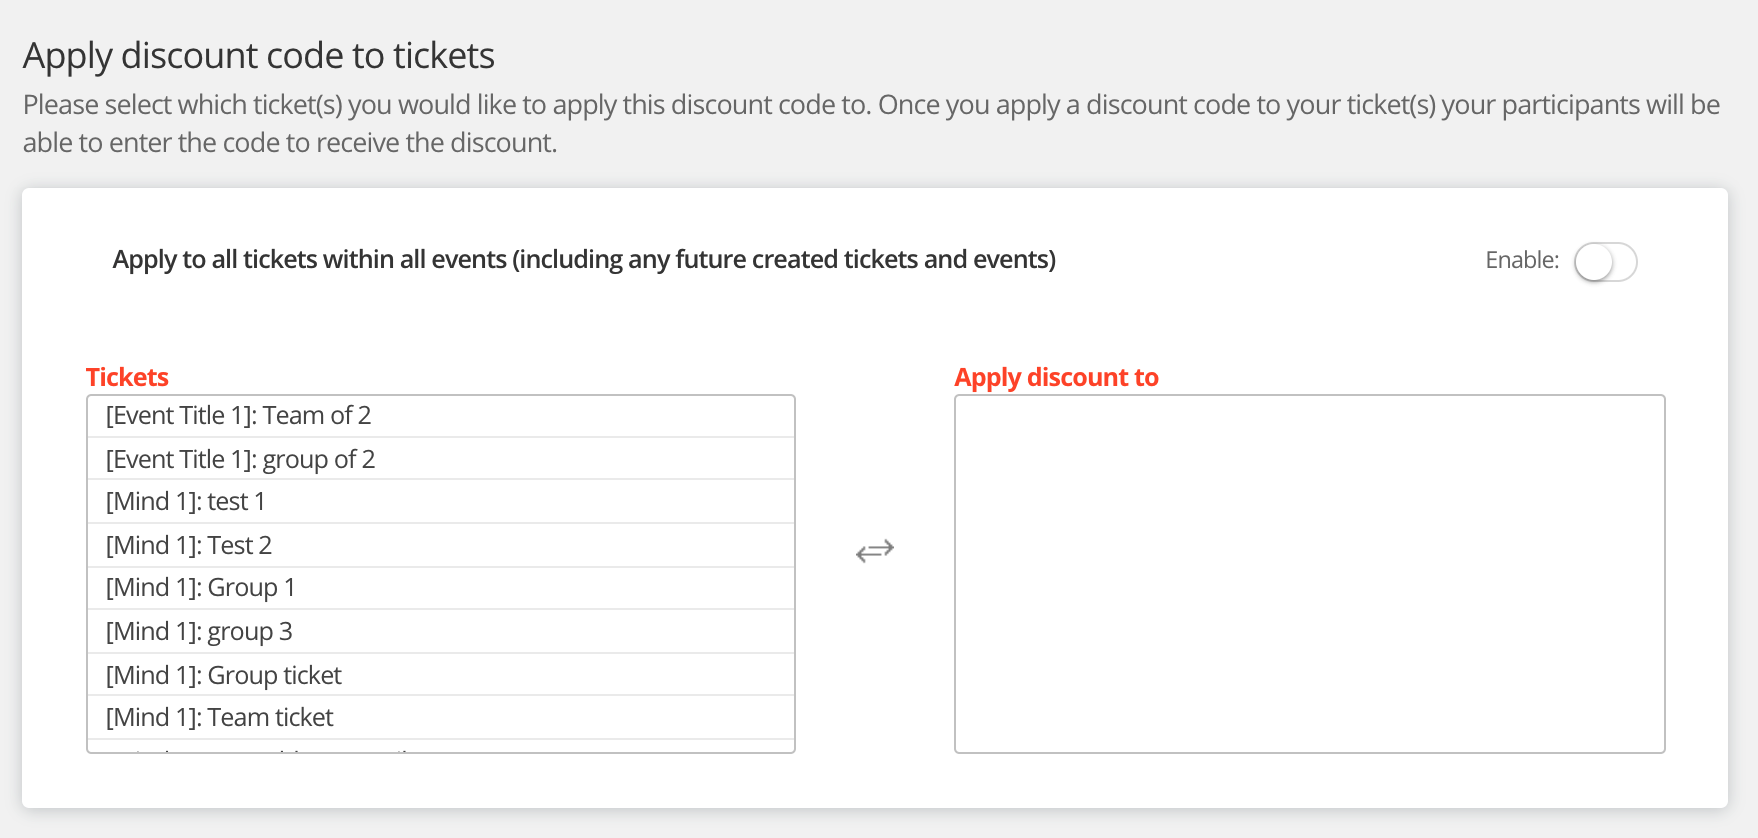Choose the "[Mind 1]: Group ticket" entry
This screenshot has width=1758, height=838.
point(224,675)
